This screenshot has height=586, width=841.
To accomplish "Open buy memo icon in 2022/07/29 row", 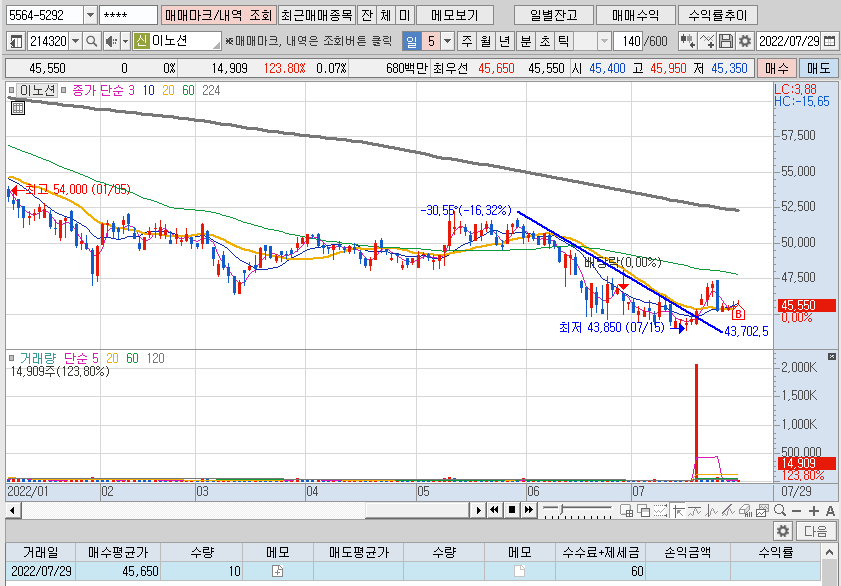I will point(277,572).
